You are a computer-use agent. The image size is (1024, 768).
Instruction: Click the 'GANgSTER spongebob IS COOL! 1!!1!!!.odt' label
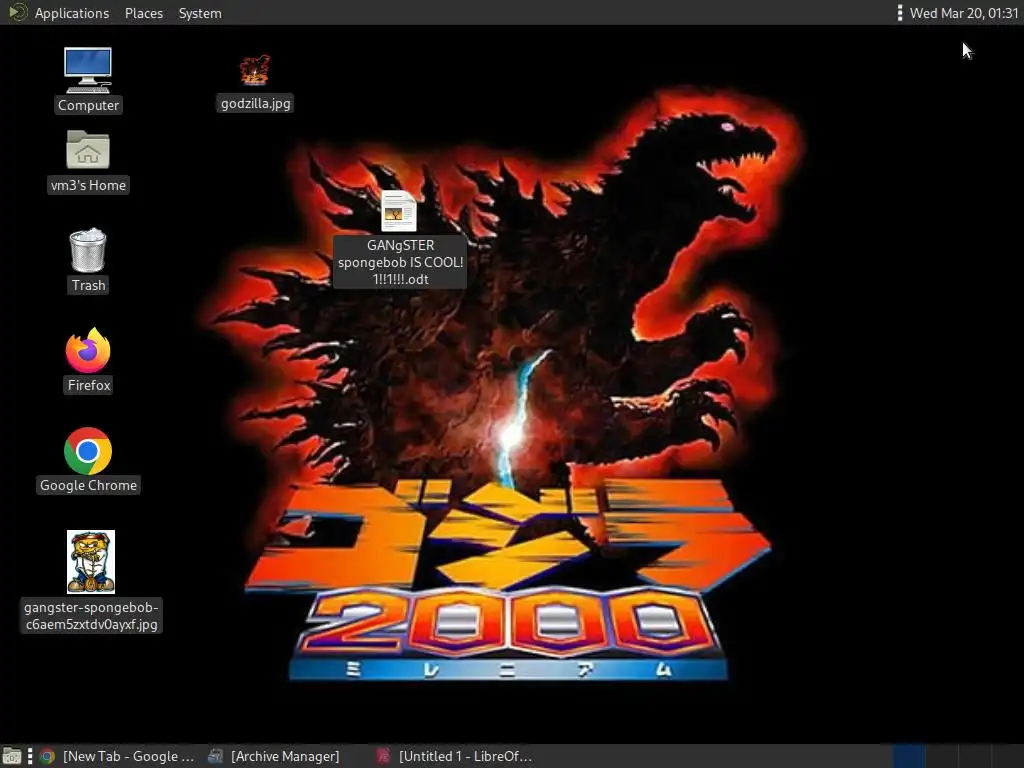(x=400, y=262)
